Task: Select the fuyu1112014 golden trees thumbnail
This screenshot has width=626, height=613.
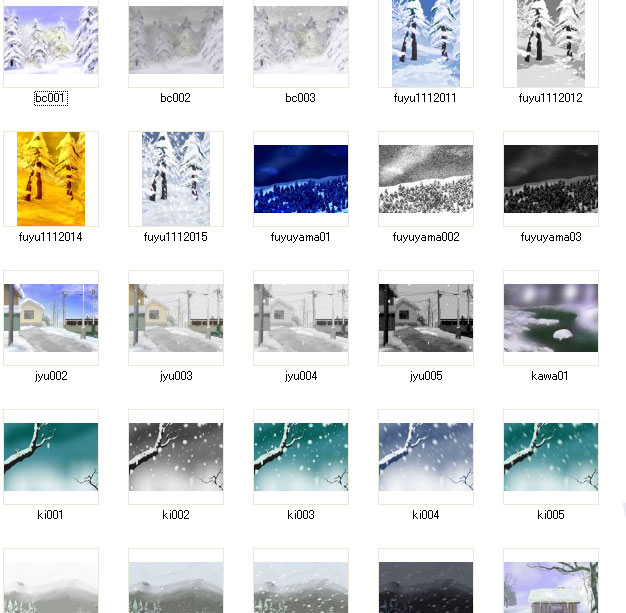Action: 51,179
